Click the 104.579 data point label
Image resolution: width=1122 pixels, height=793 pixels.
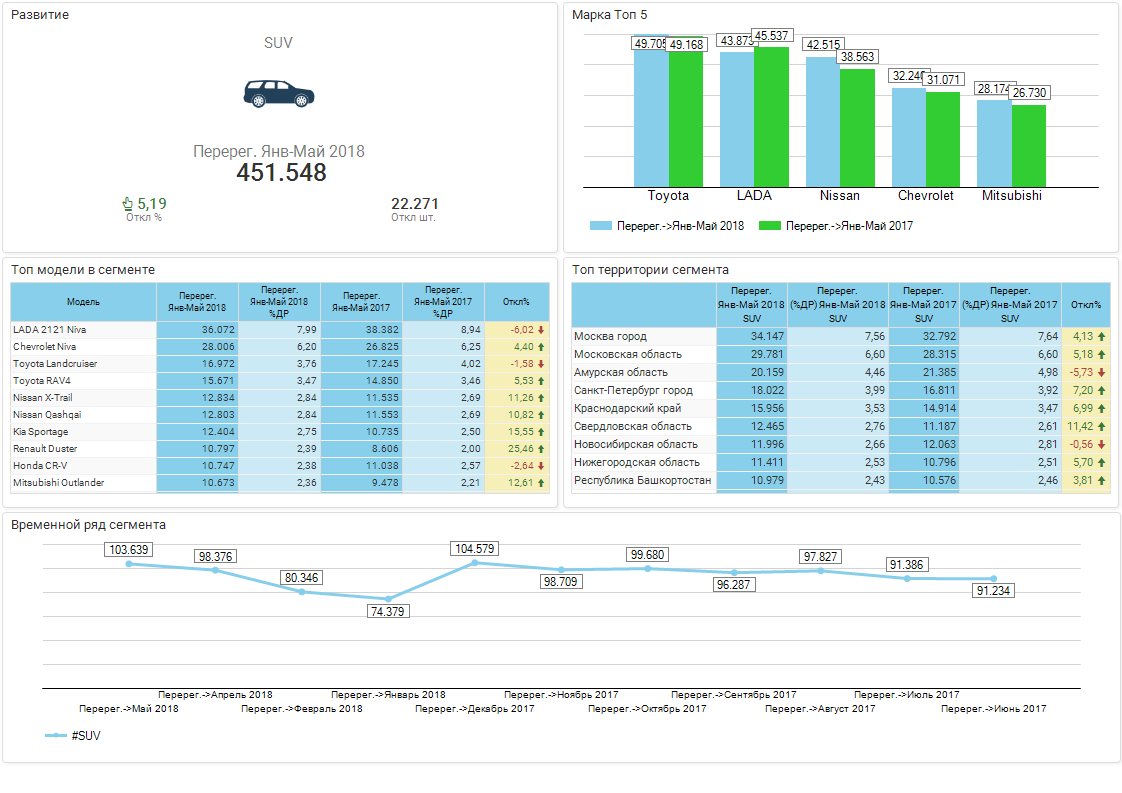coord(475,548)
